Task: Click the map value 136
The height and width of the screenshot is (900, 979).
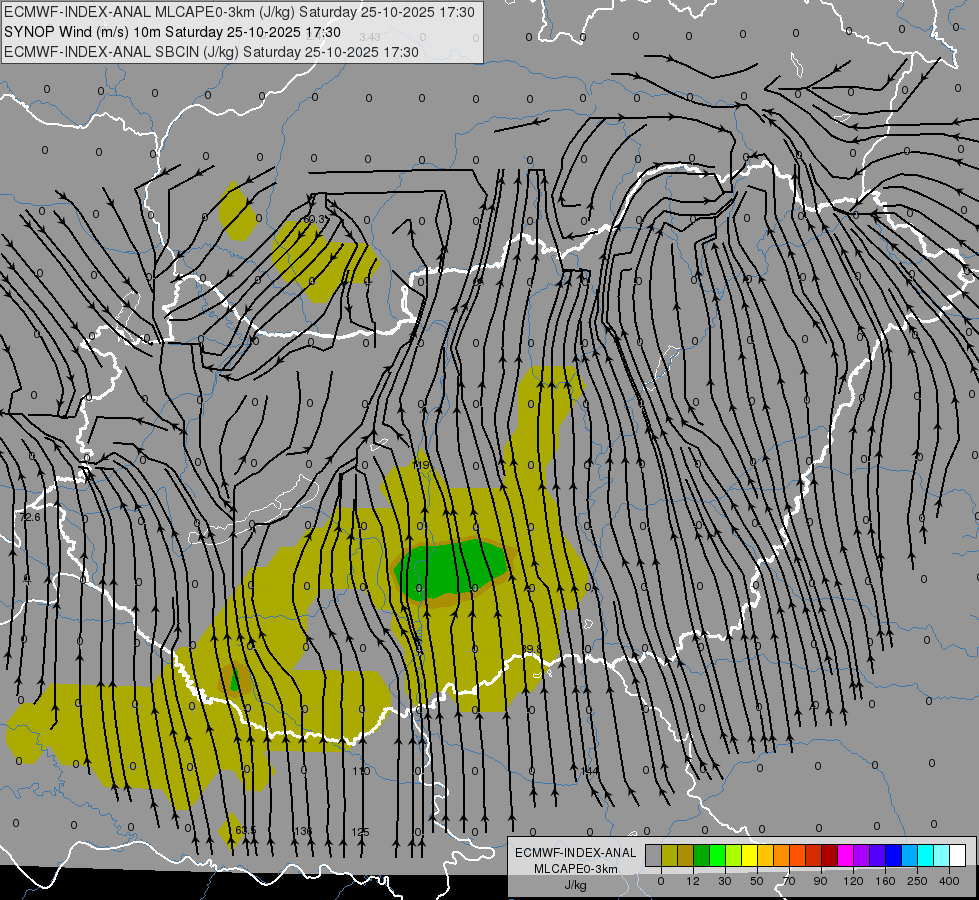Action: [x=303, y=831]
